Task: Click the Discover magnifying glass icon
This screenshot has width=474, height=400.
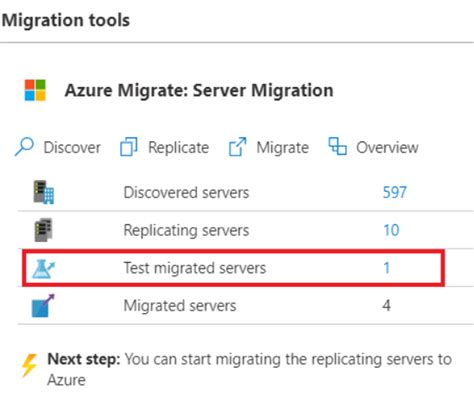Action: coord(24,147)
